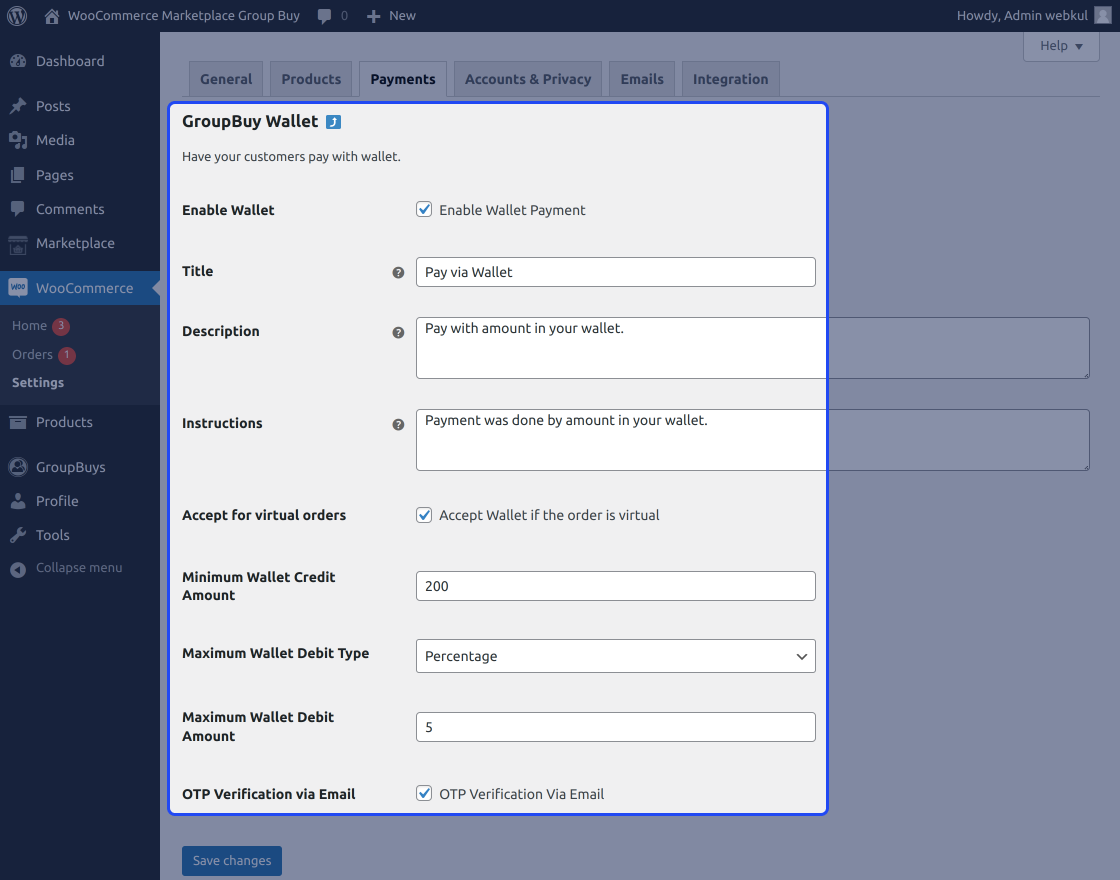Screen dimensions: 1120x880
Task: Click the Marketplace store icon
Action: 18,244
